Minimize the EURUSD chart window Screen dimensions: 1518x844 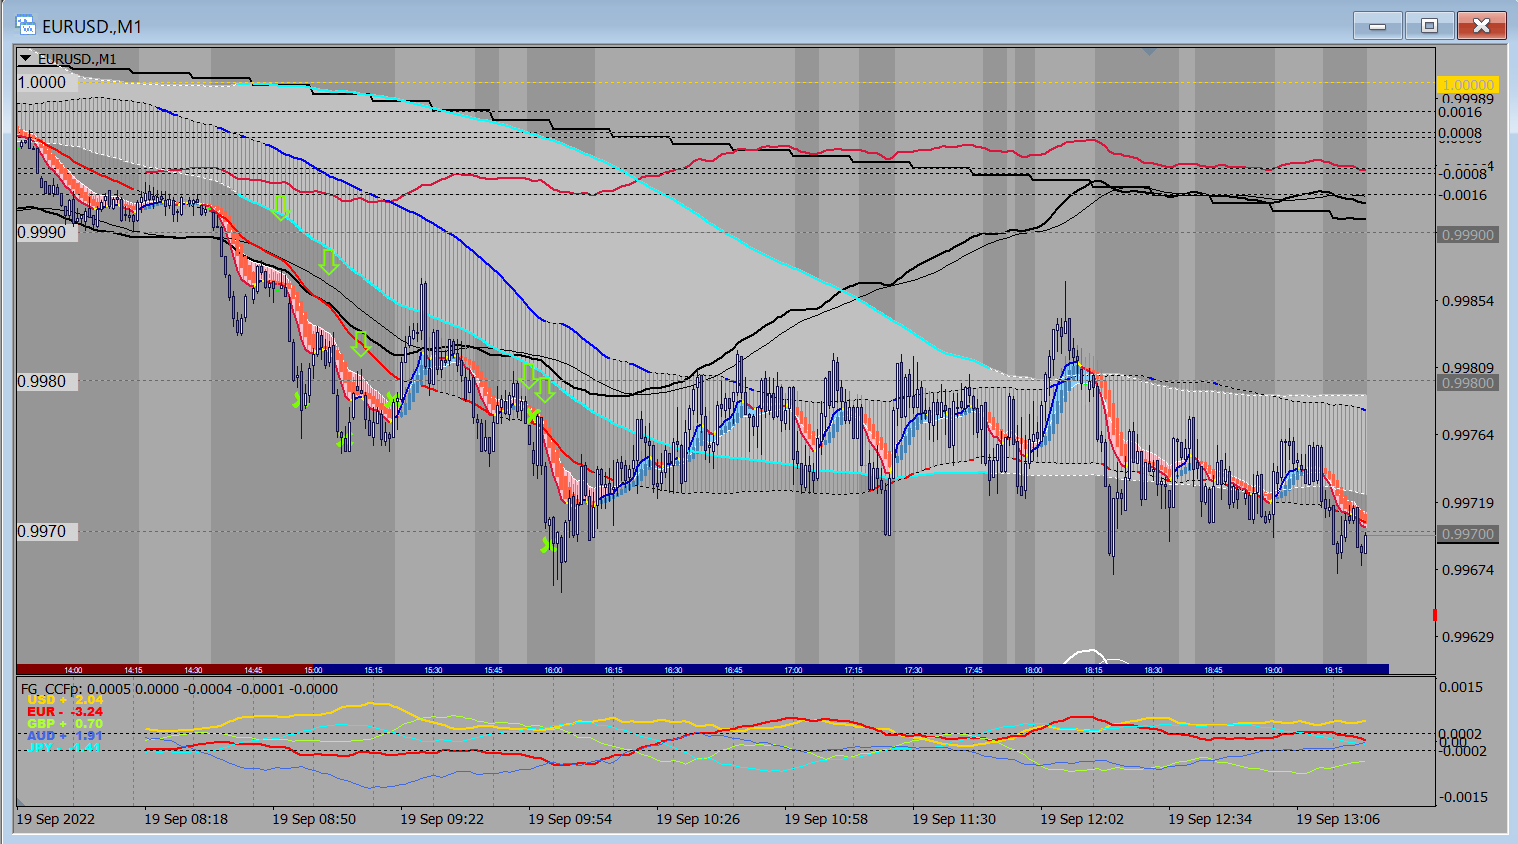click(1378, 25)
